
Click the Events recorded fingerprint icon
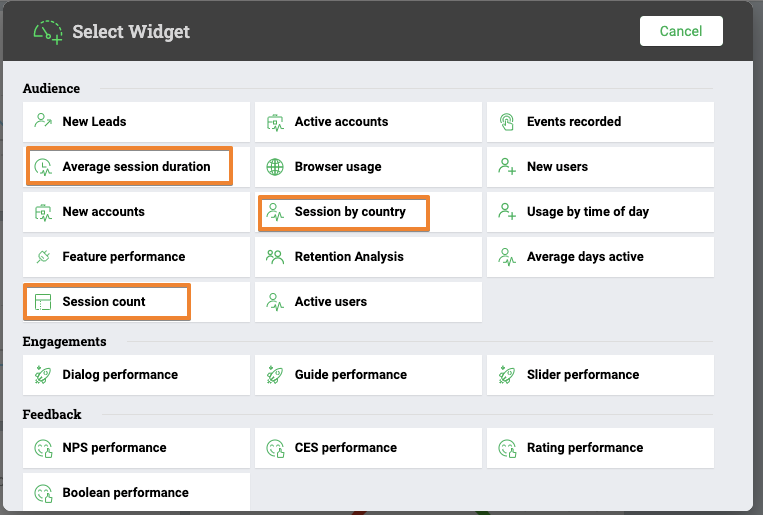point(507,122)
